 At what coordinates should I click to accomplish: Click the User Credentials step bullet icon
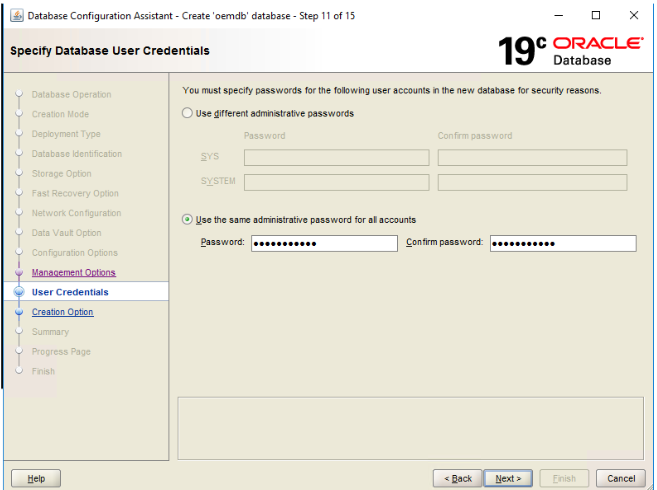pos(18,292)
